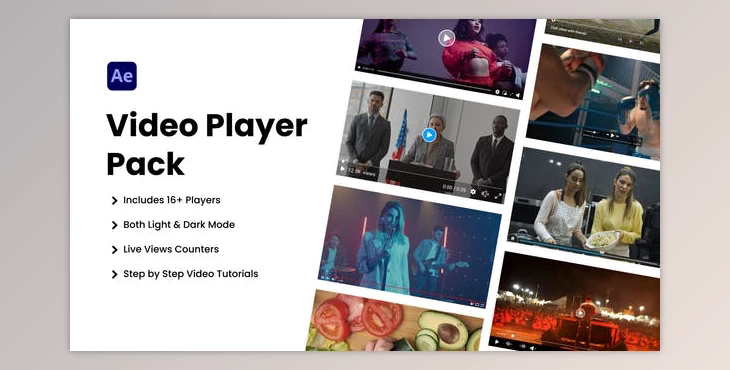Click rewind icon on night concert player
The image size is (730, 370).
(x=508, y=343)
